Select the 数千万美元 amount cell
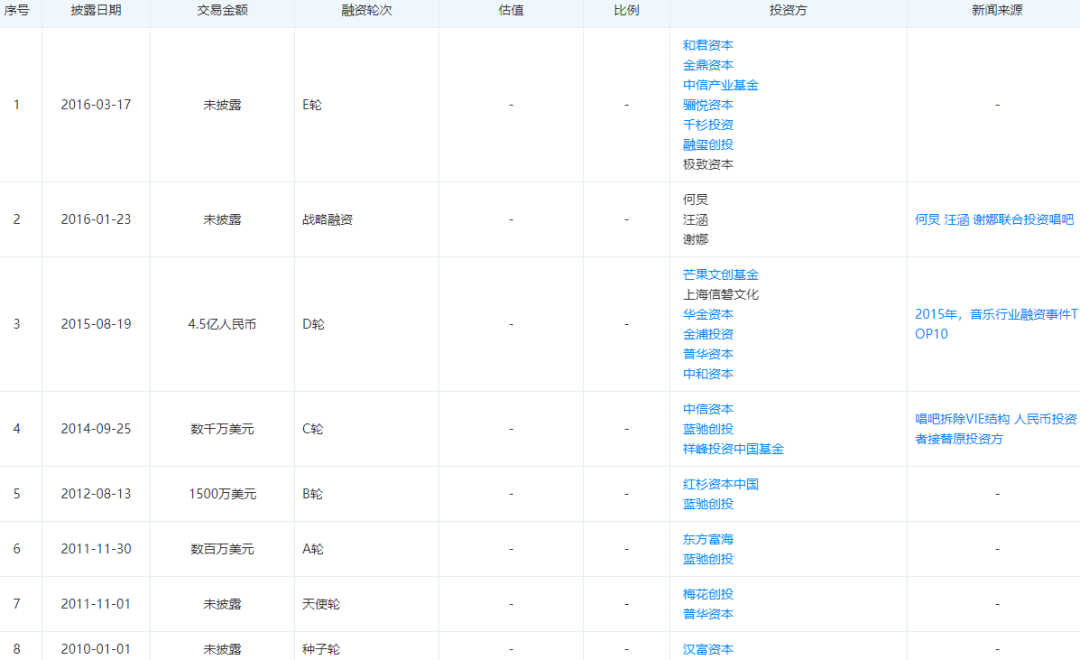Viewport: 1080px width, 660px height. [x=222, y=429]
